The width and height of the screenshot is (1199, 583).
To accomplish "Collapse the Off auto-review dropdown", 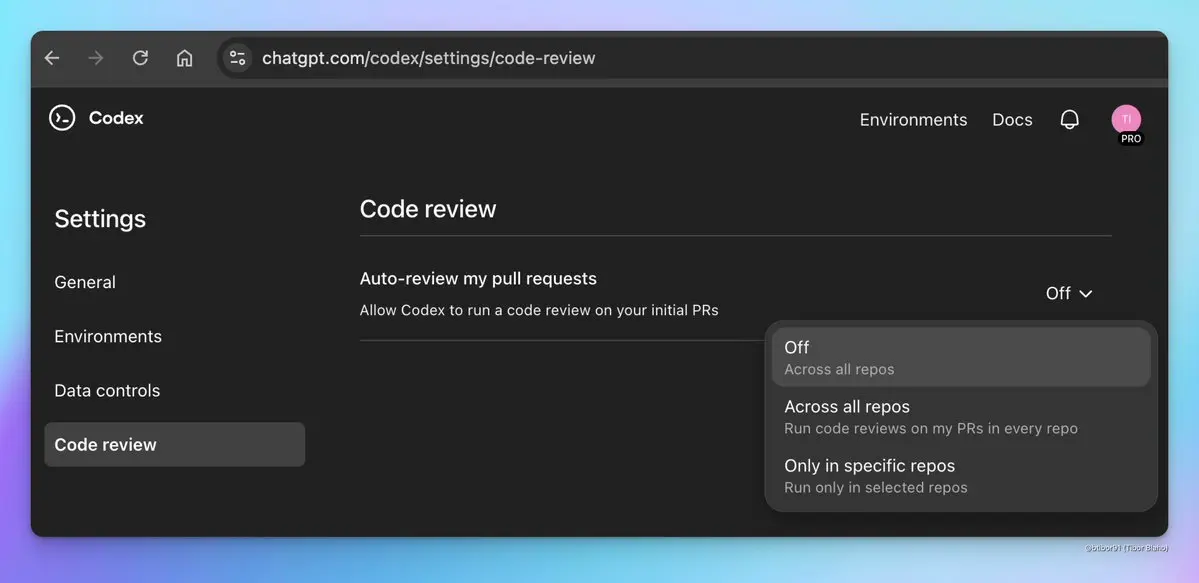I will [1069, 294].
